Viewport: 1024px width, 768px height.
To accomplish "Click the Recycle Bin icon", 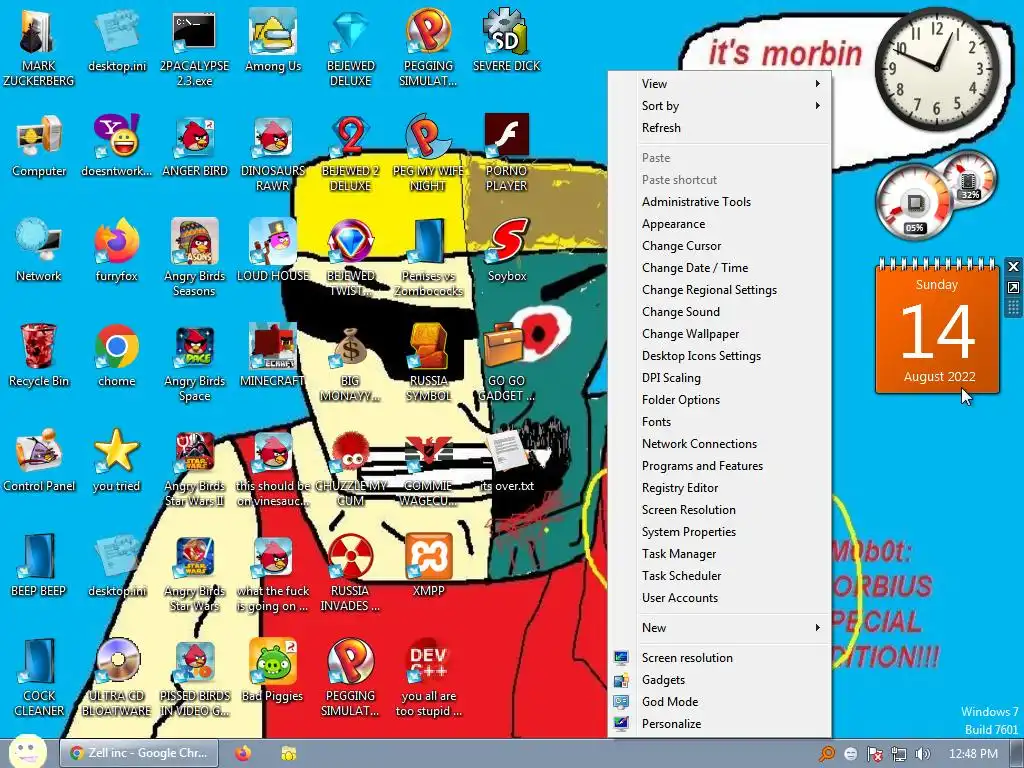I will point(39,356).
